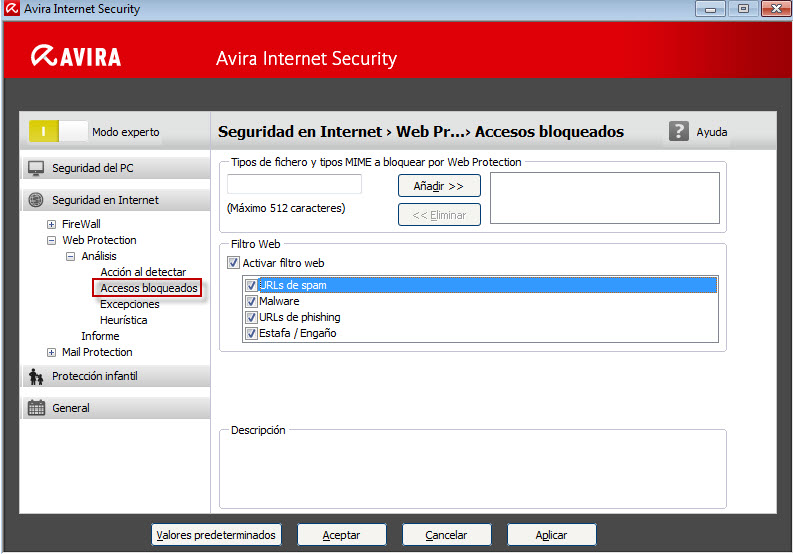The width and height of the screenshot is (793, 554).
Task: Select Excepciones in the tree
Action: tap(129, 304)
